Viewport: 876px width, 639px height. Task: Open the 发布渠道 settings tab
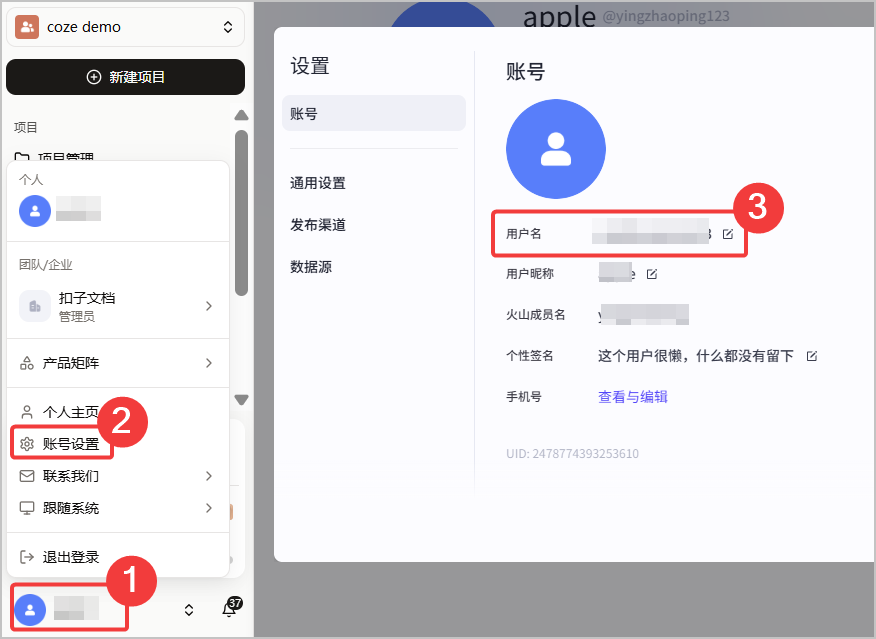click(x=318, y=225)
